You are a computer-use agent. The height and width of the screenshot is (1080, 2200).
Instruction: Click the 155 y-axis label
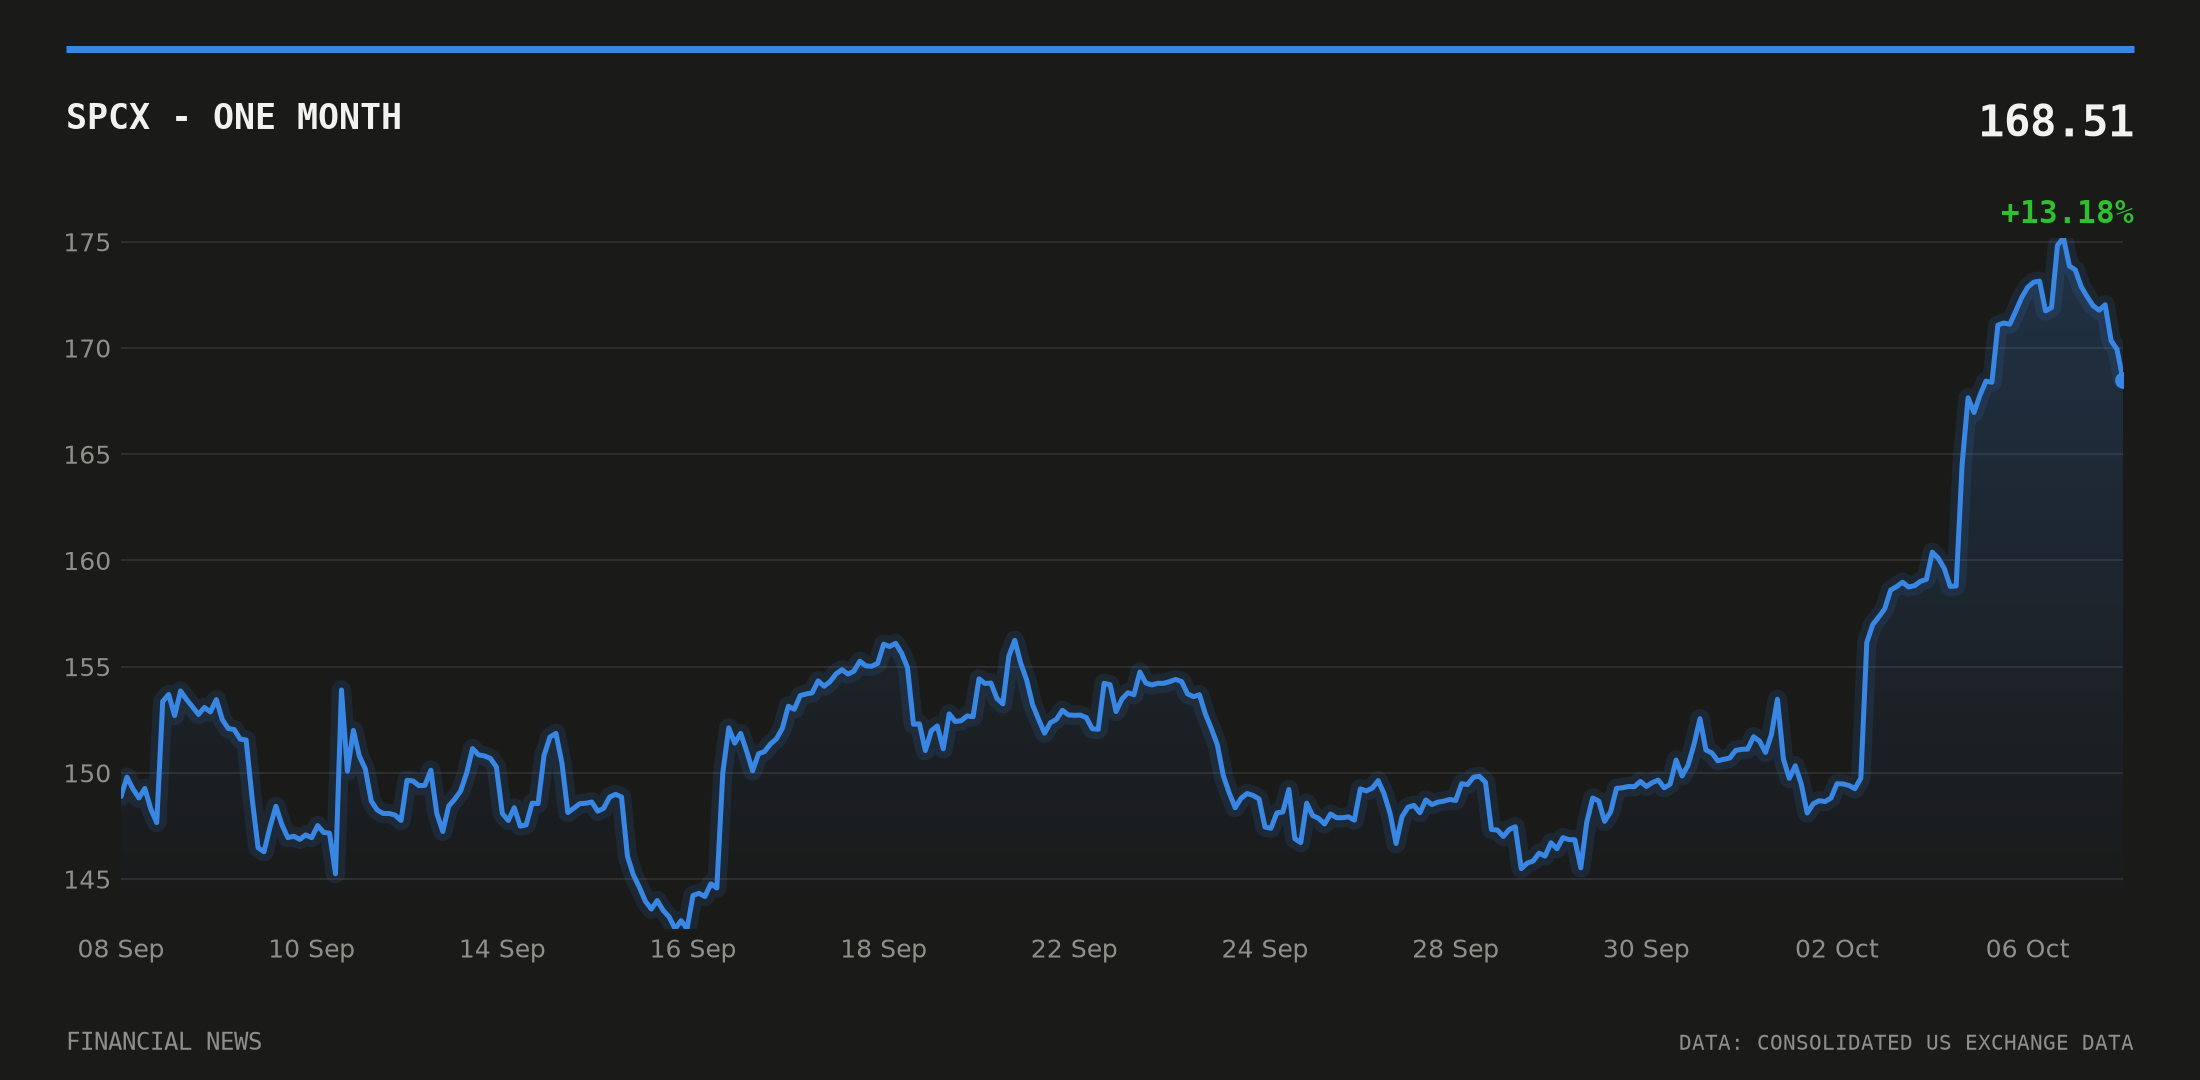(x=87, y=667)
